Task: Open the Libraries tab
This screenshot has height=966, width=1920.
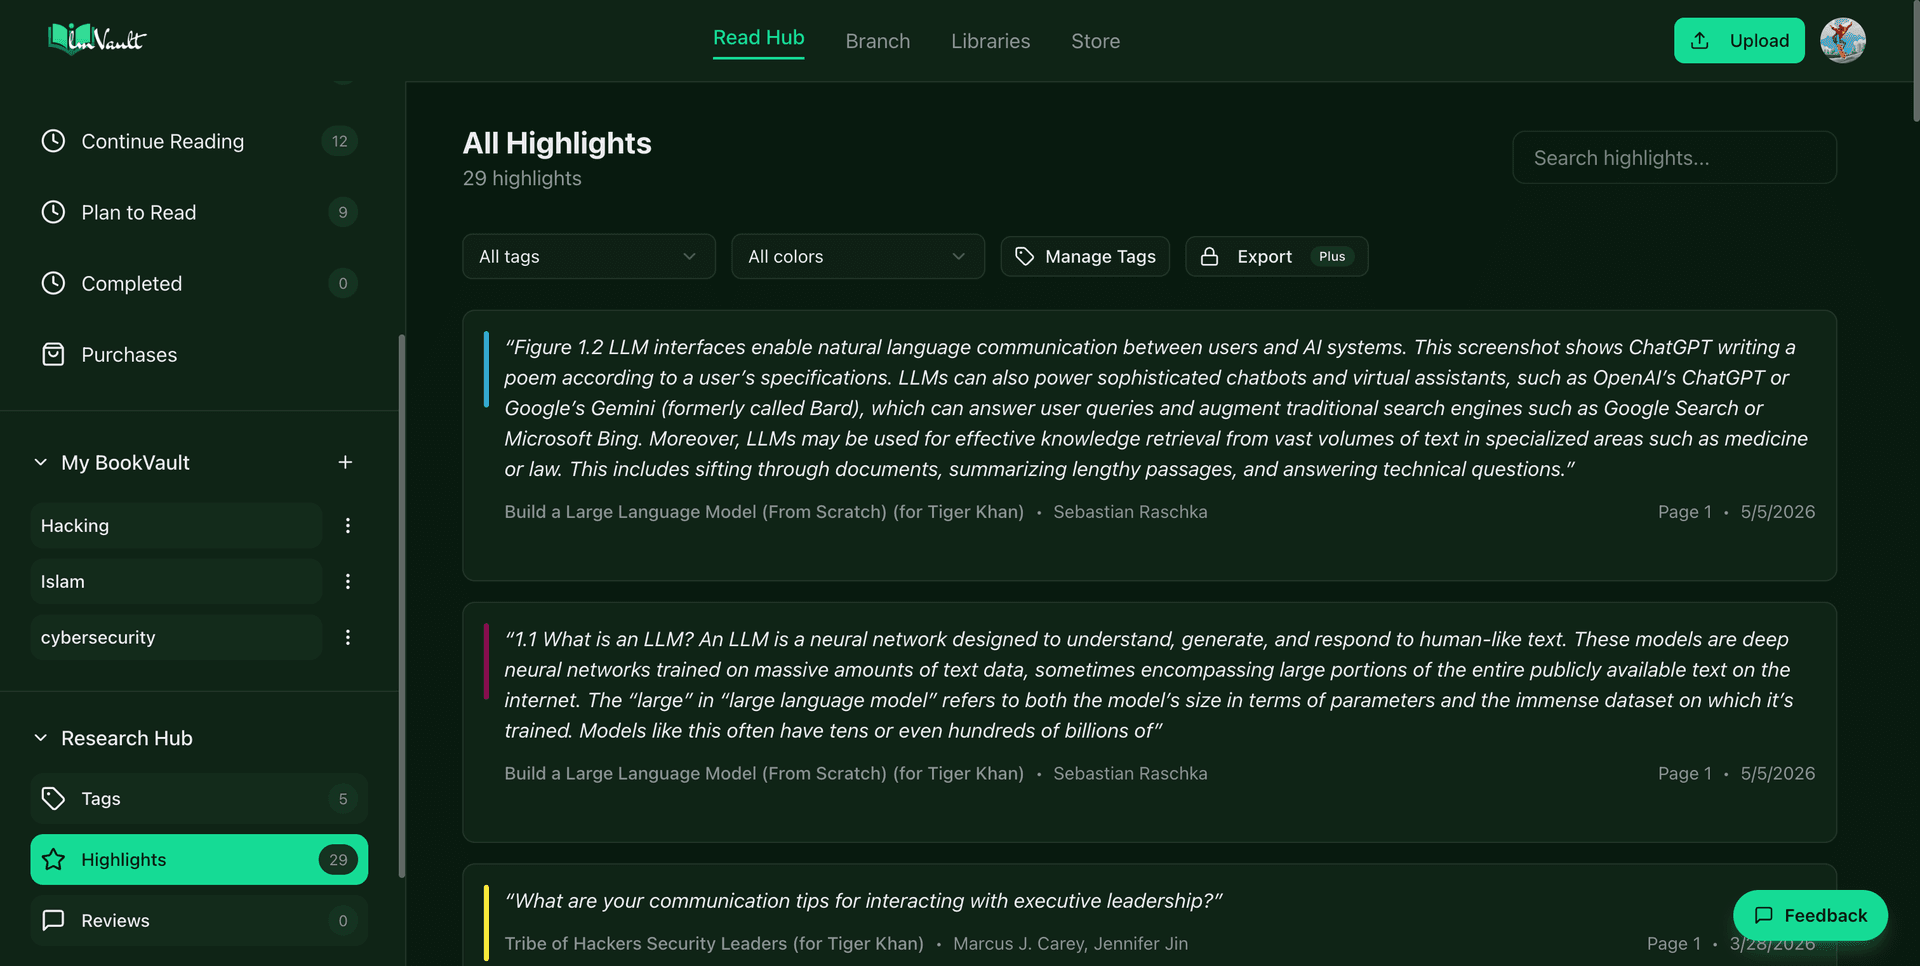Action: click(x=990, y=41)
